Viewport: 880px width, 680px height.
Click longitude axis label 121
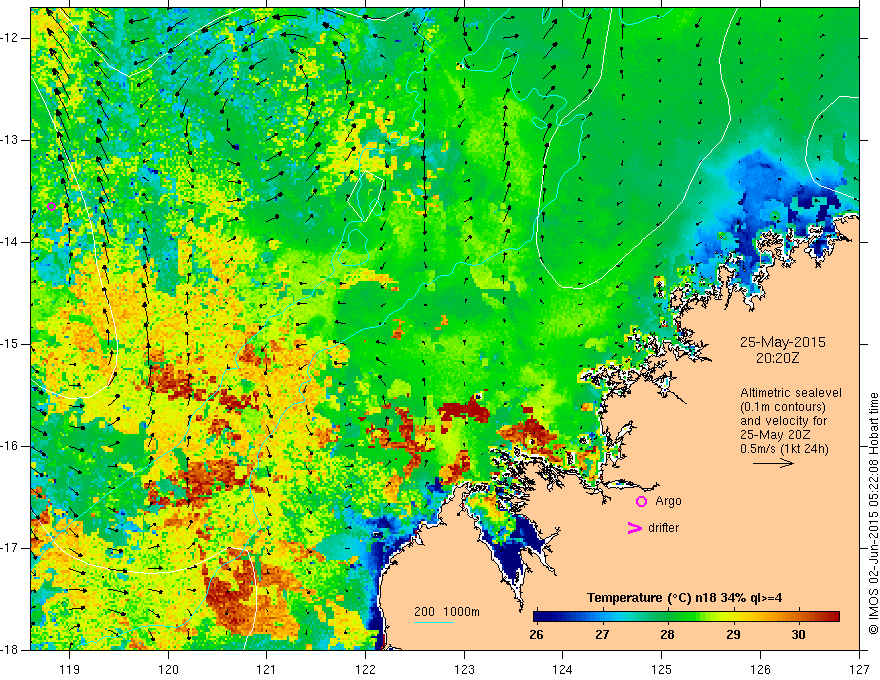click(x=267, y=669)
